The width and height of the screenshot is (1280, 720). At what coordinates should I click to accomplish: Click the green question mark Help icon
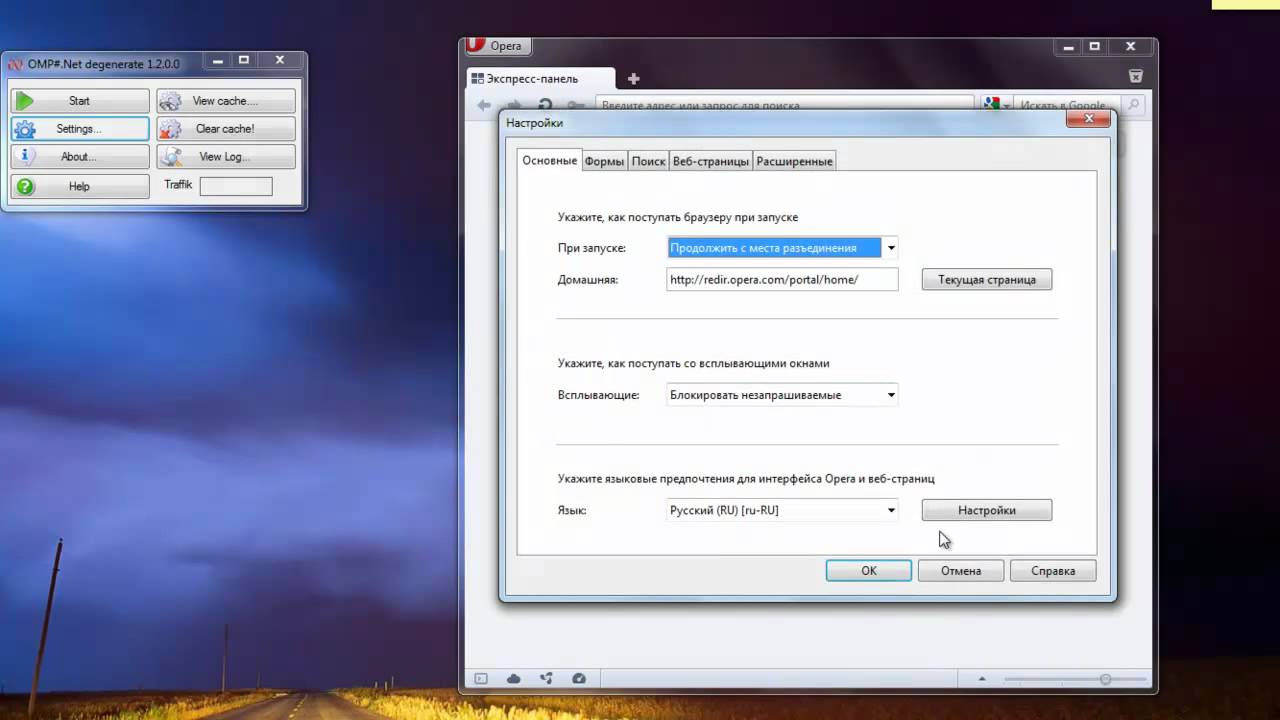click(25, 186)
